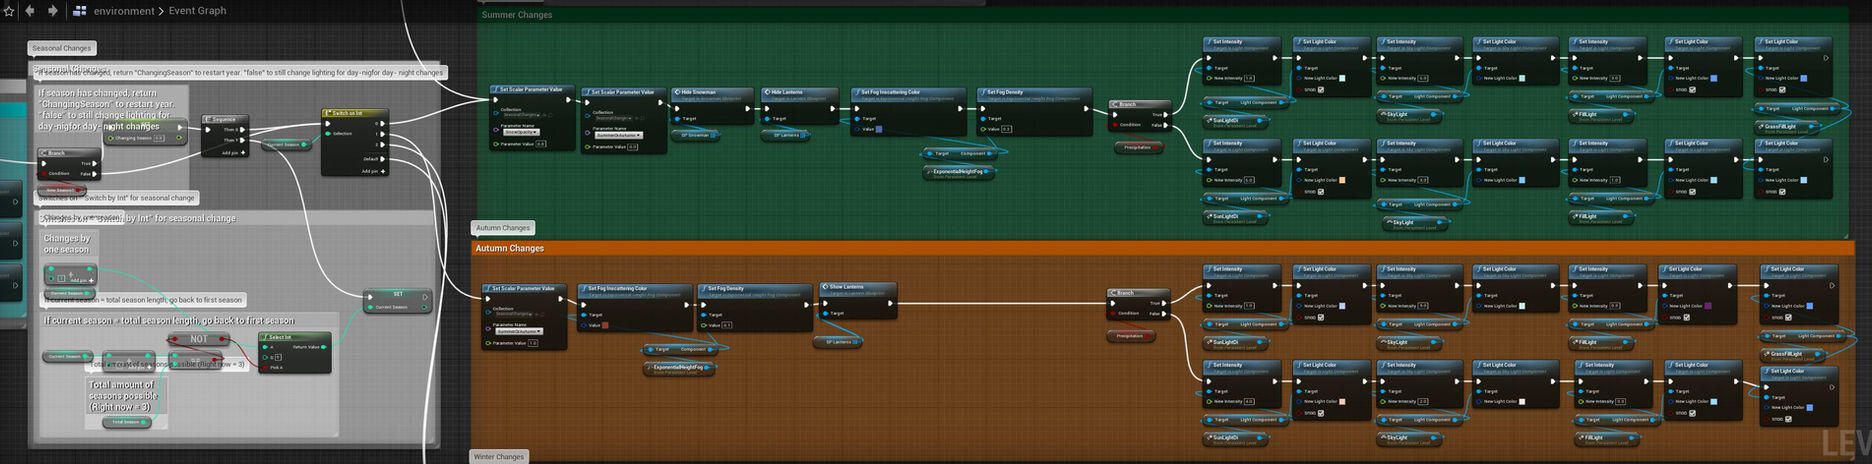Select the BP Snowman variable node

[x=696, y=135]
